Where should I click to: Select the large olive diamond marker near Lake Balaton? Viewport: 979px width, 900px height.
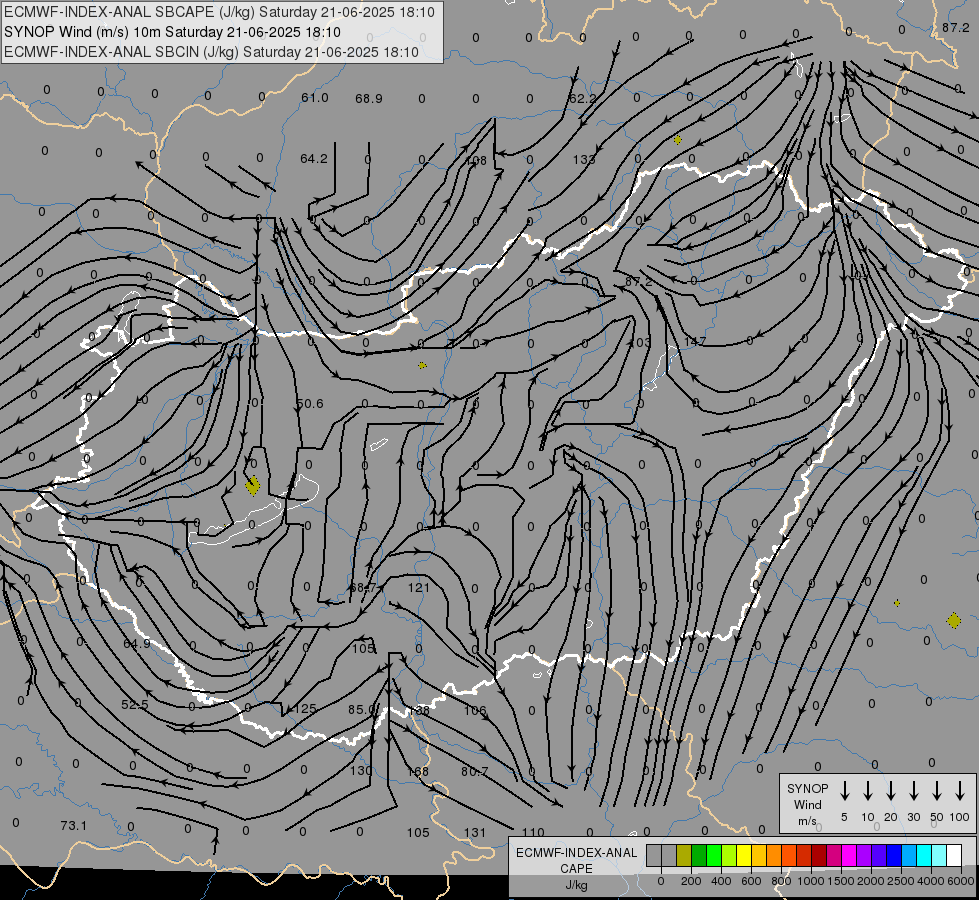(252, 485)
